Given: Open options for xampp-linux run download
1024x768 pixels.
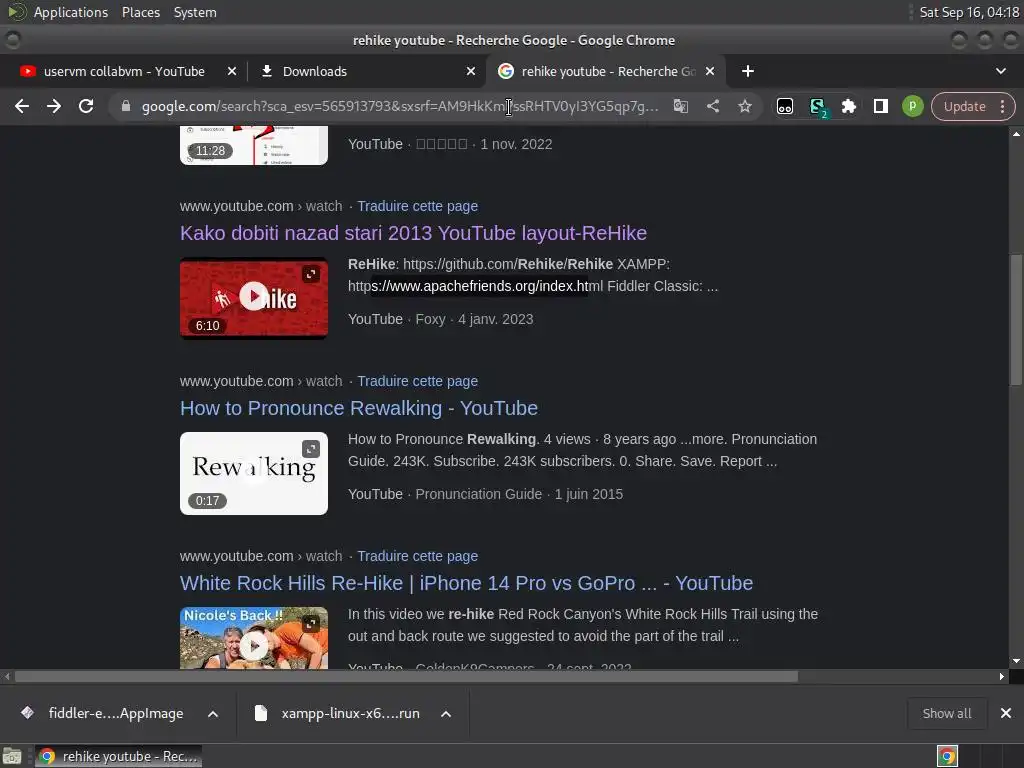Looking at the screenshot, I should point(446,714).
